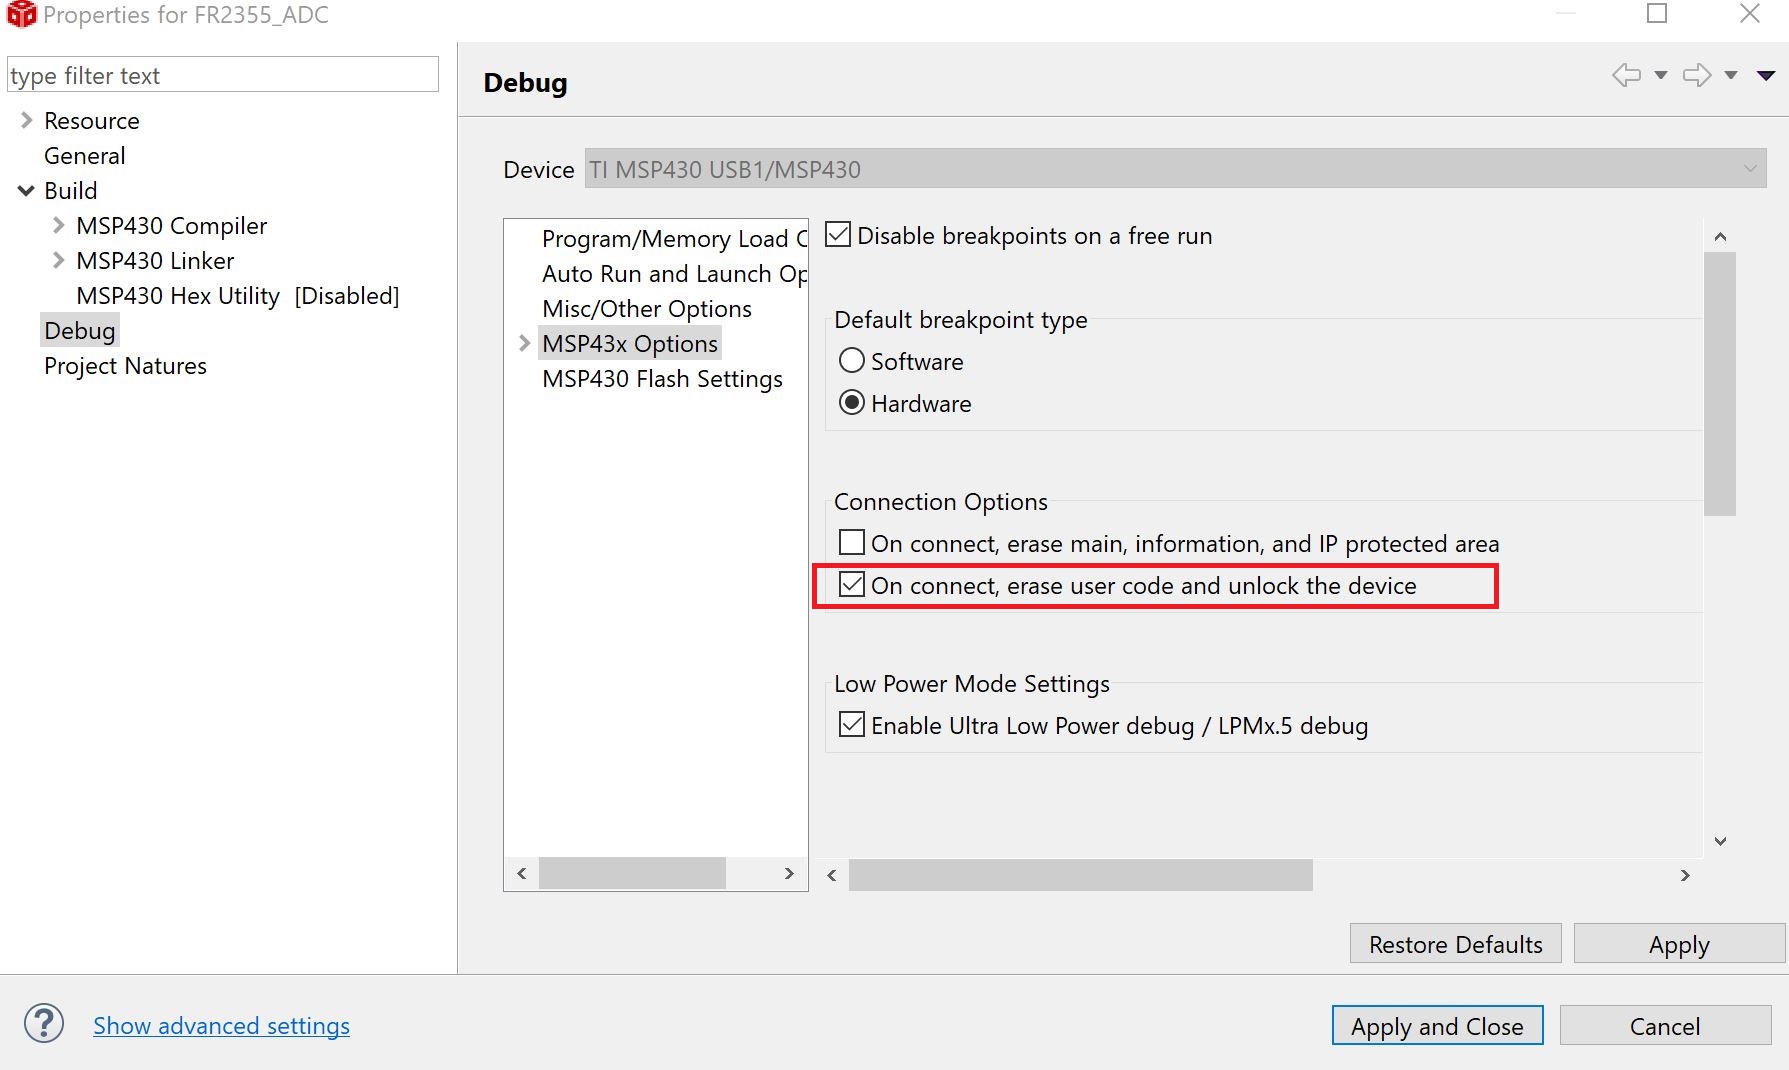1789x1070 pixels.
Task: Uncheck Enable Ultra Low Power debug
Action: click(852, 724)
